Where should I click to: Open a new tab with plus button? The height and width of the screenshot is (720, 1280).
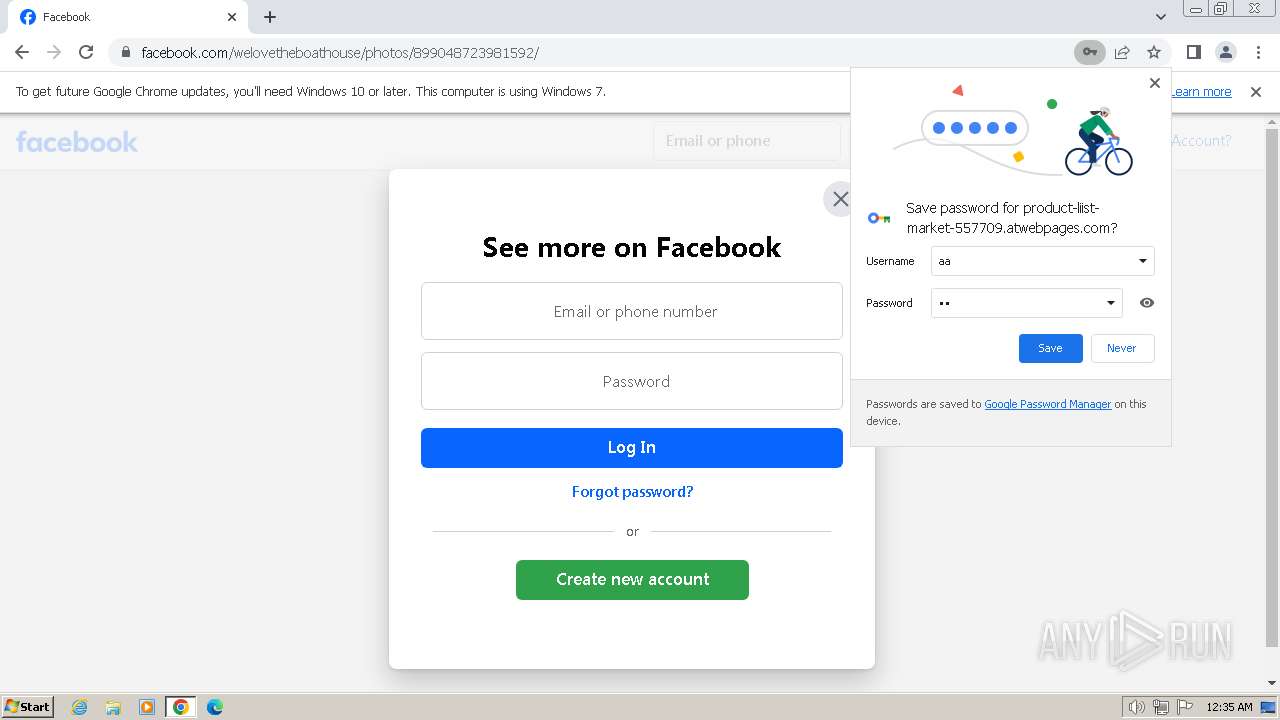click(x=270, y=17)
